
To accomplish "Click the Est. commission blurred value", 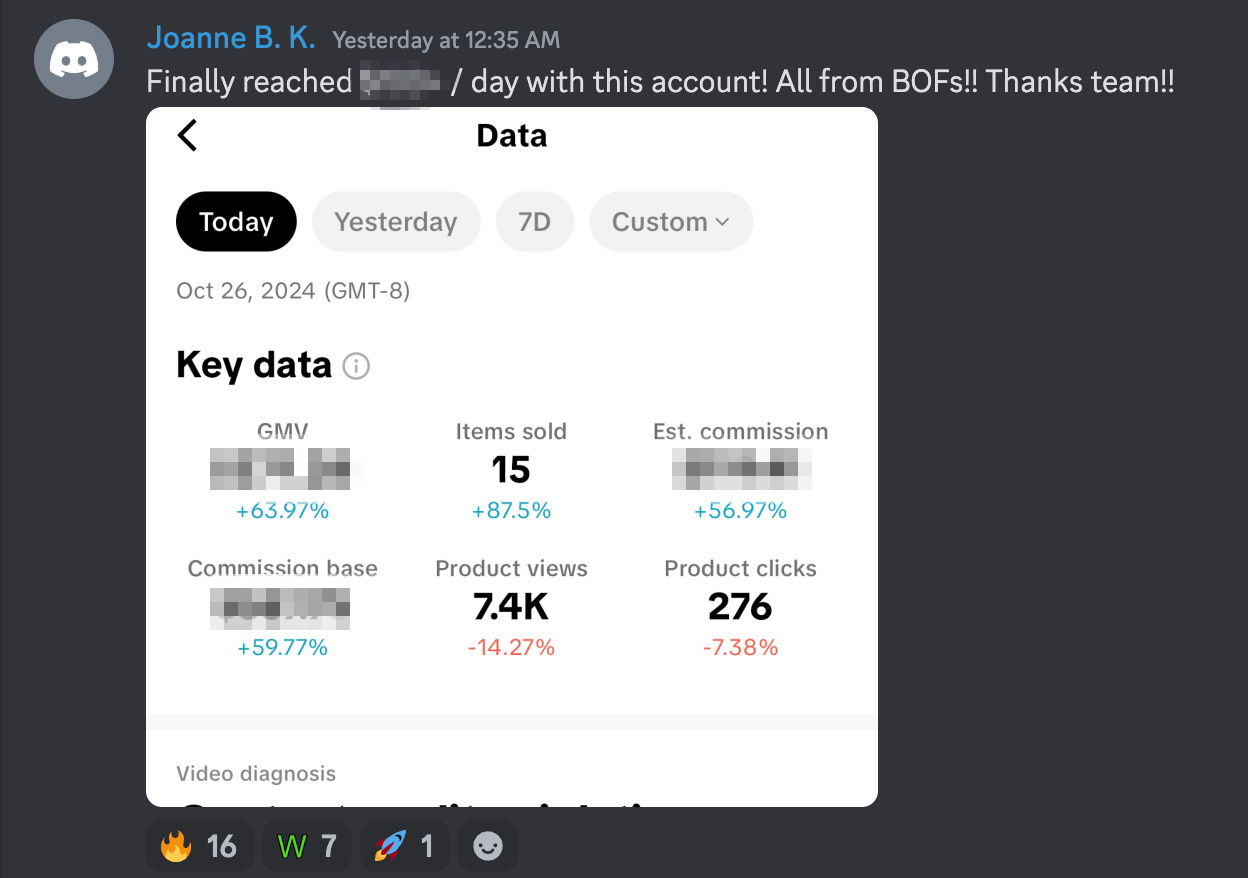I will click(740, 469).
